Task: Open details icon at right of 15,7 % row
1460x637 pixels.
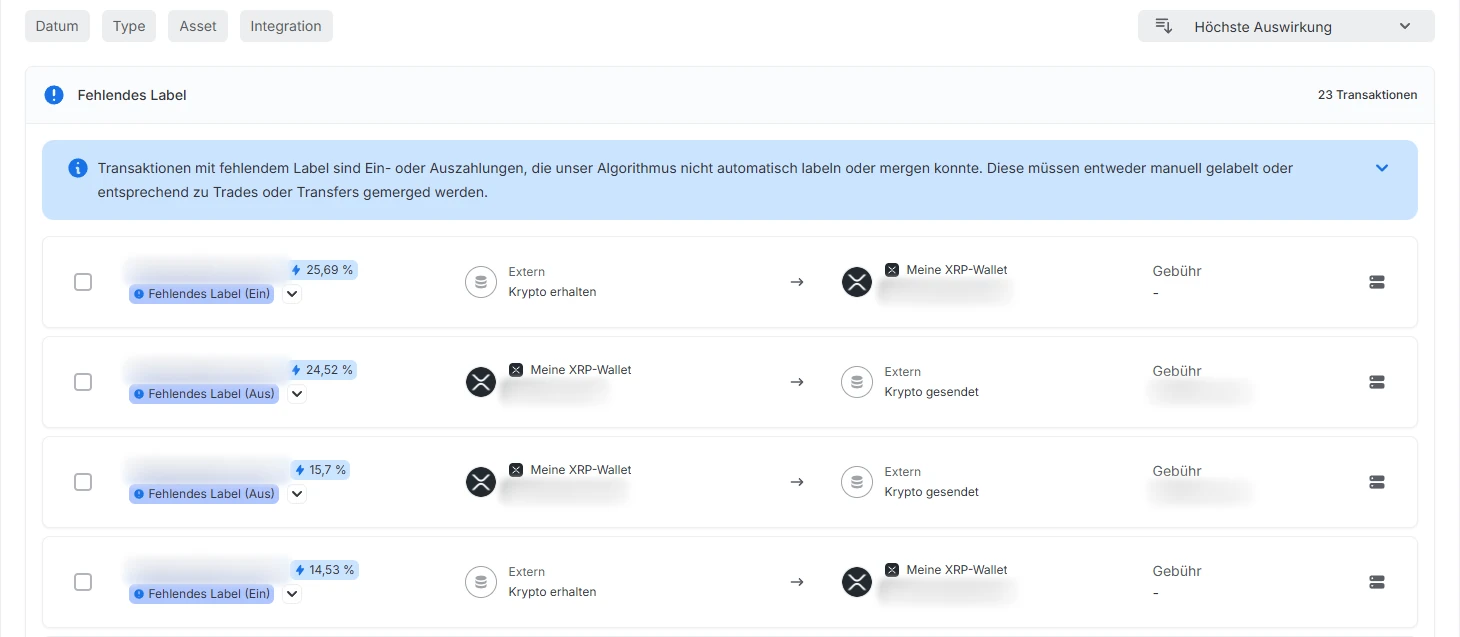Action: pos(1377,482)
